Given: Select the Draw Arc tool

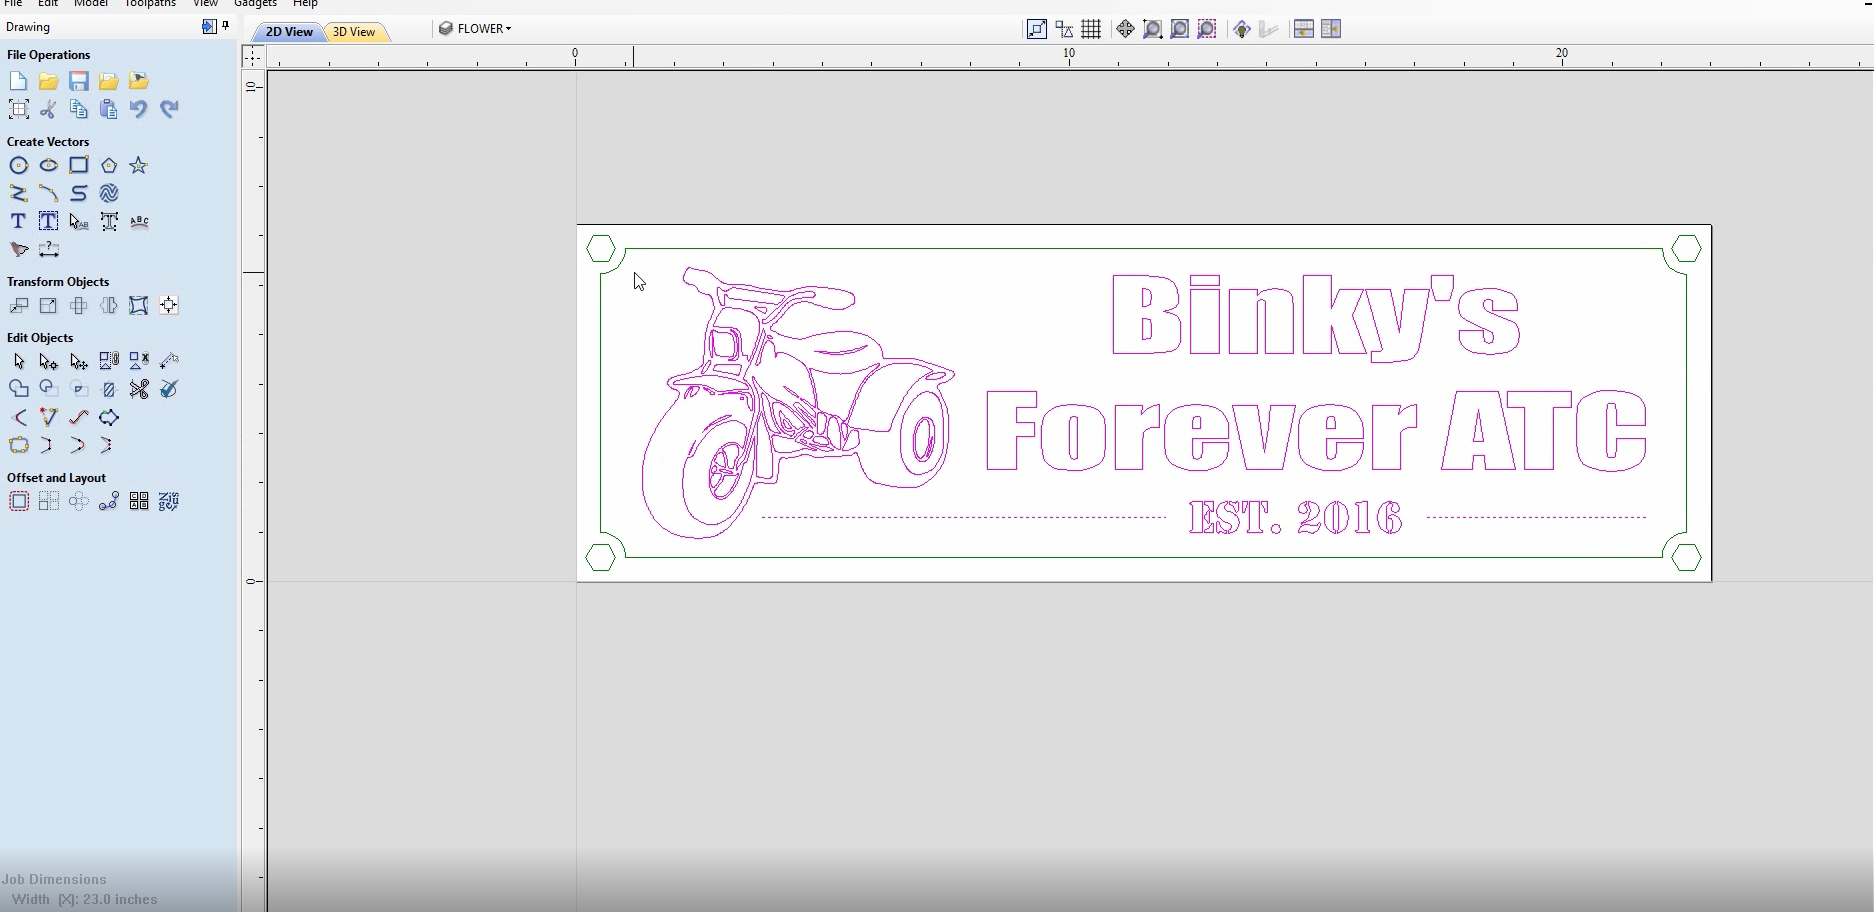Looking at the screenshot, I should 48,193.
